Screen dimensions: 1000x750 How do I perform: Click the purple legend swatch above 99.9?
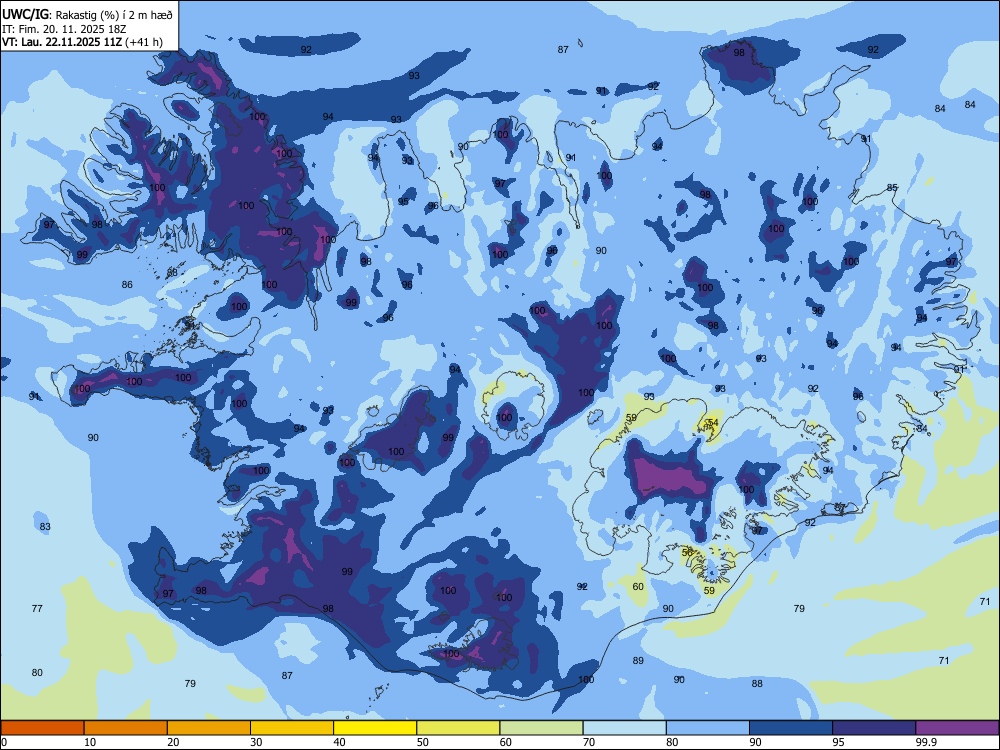[x=957, y=728]
